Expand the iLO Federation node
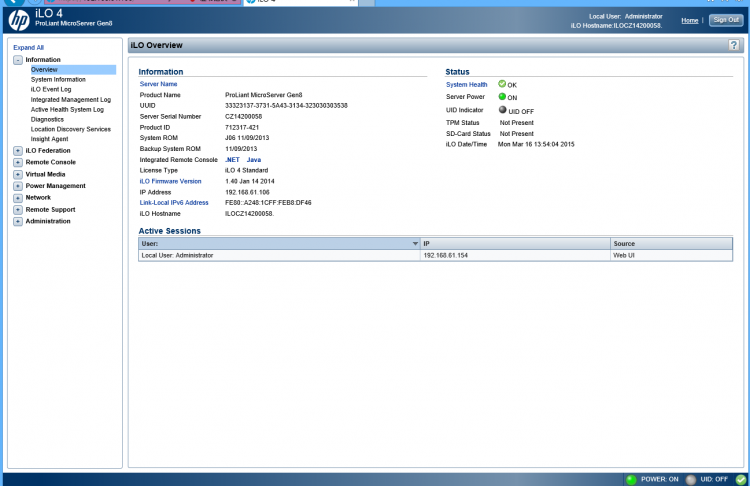Viewport: 750px width, 486px height. [x=18, y=151]
